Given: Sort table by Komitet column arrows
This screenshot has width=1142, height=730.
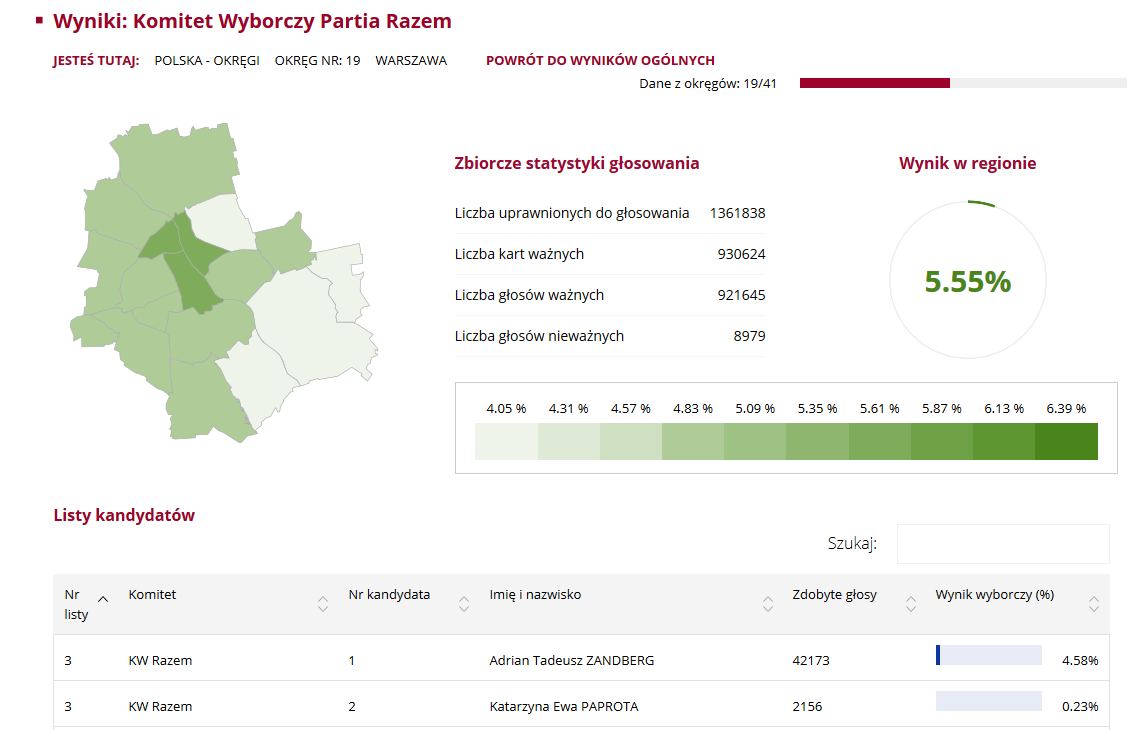Looking at the screenshot, I should coord(323,604).
